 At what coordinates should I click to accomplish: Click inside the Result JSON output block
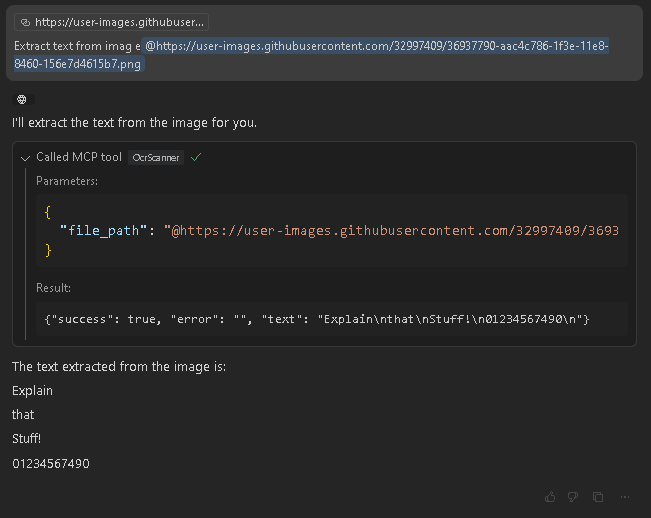(x=331, y=319)
